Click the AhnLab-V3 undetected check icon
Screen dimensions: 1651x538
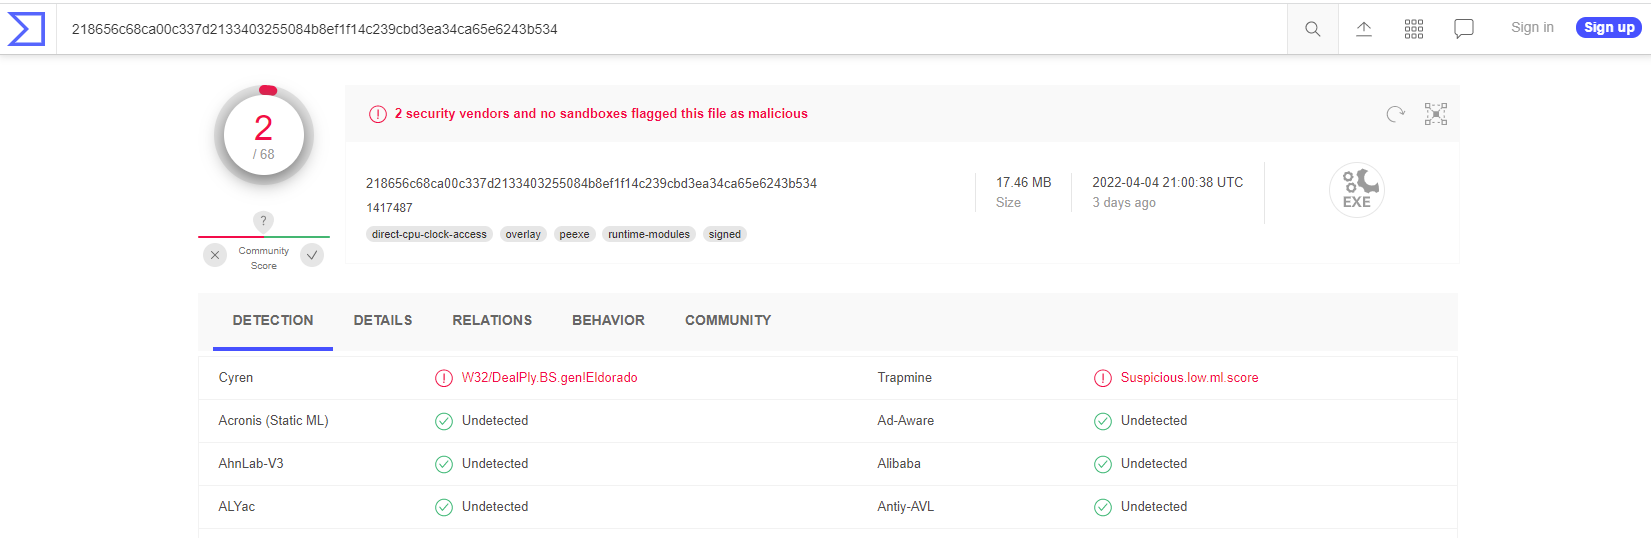(x=444, y=464)
